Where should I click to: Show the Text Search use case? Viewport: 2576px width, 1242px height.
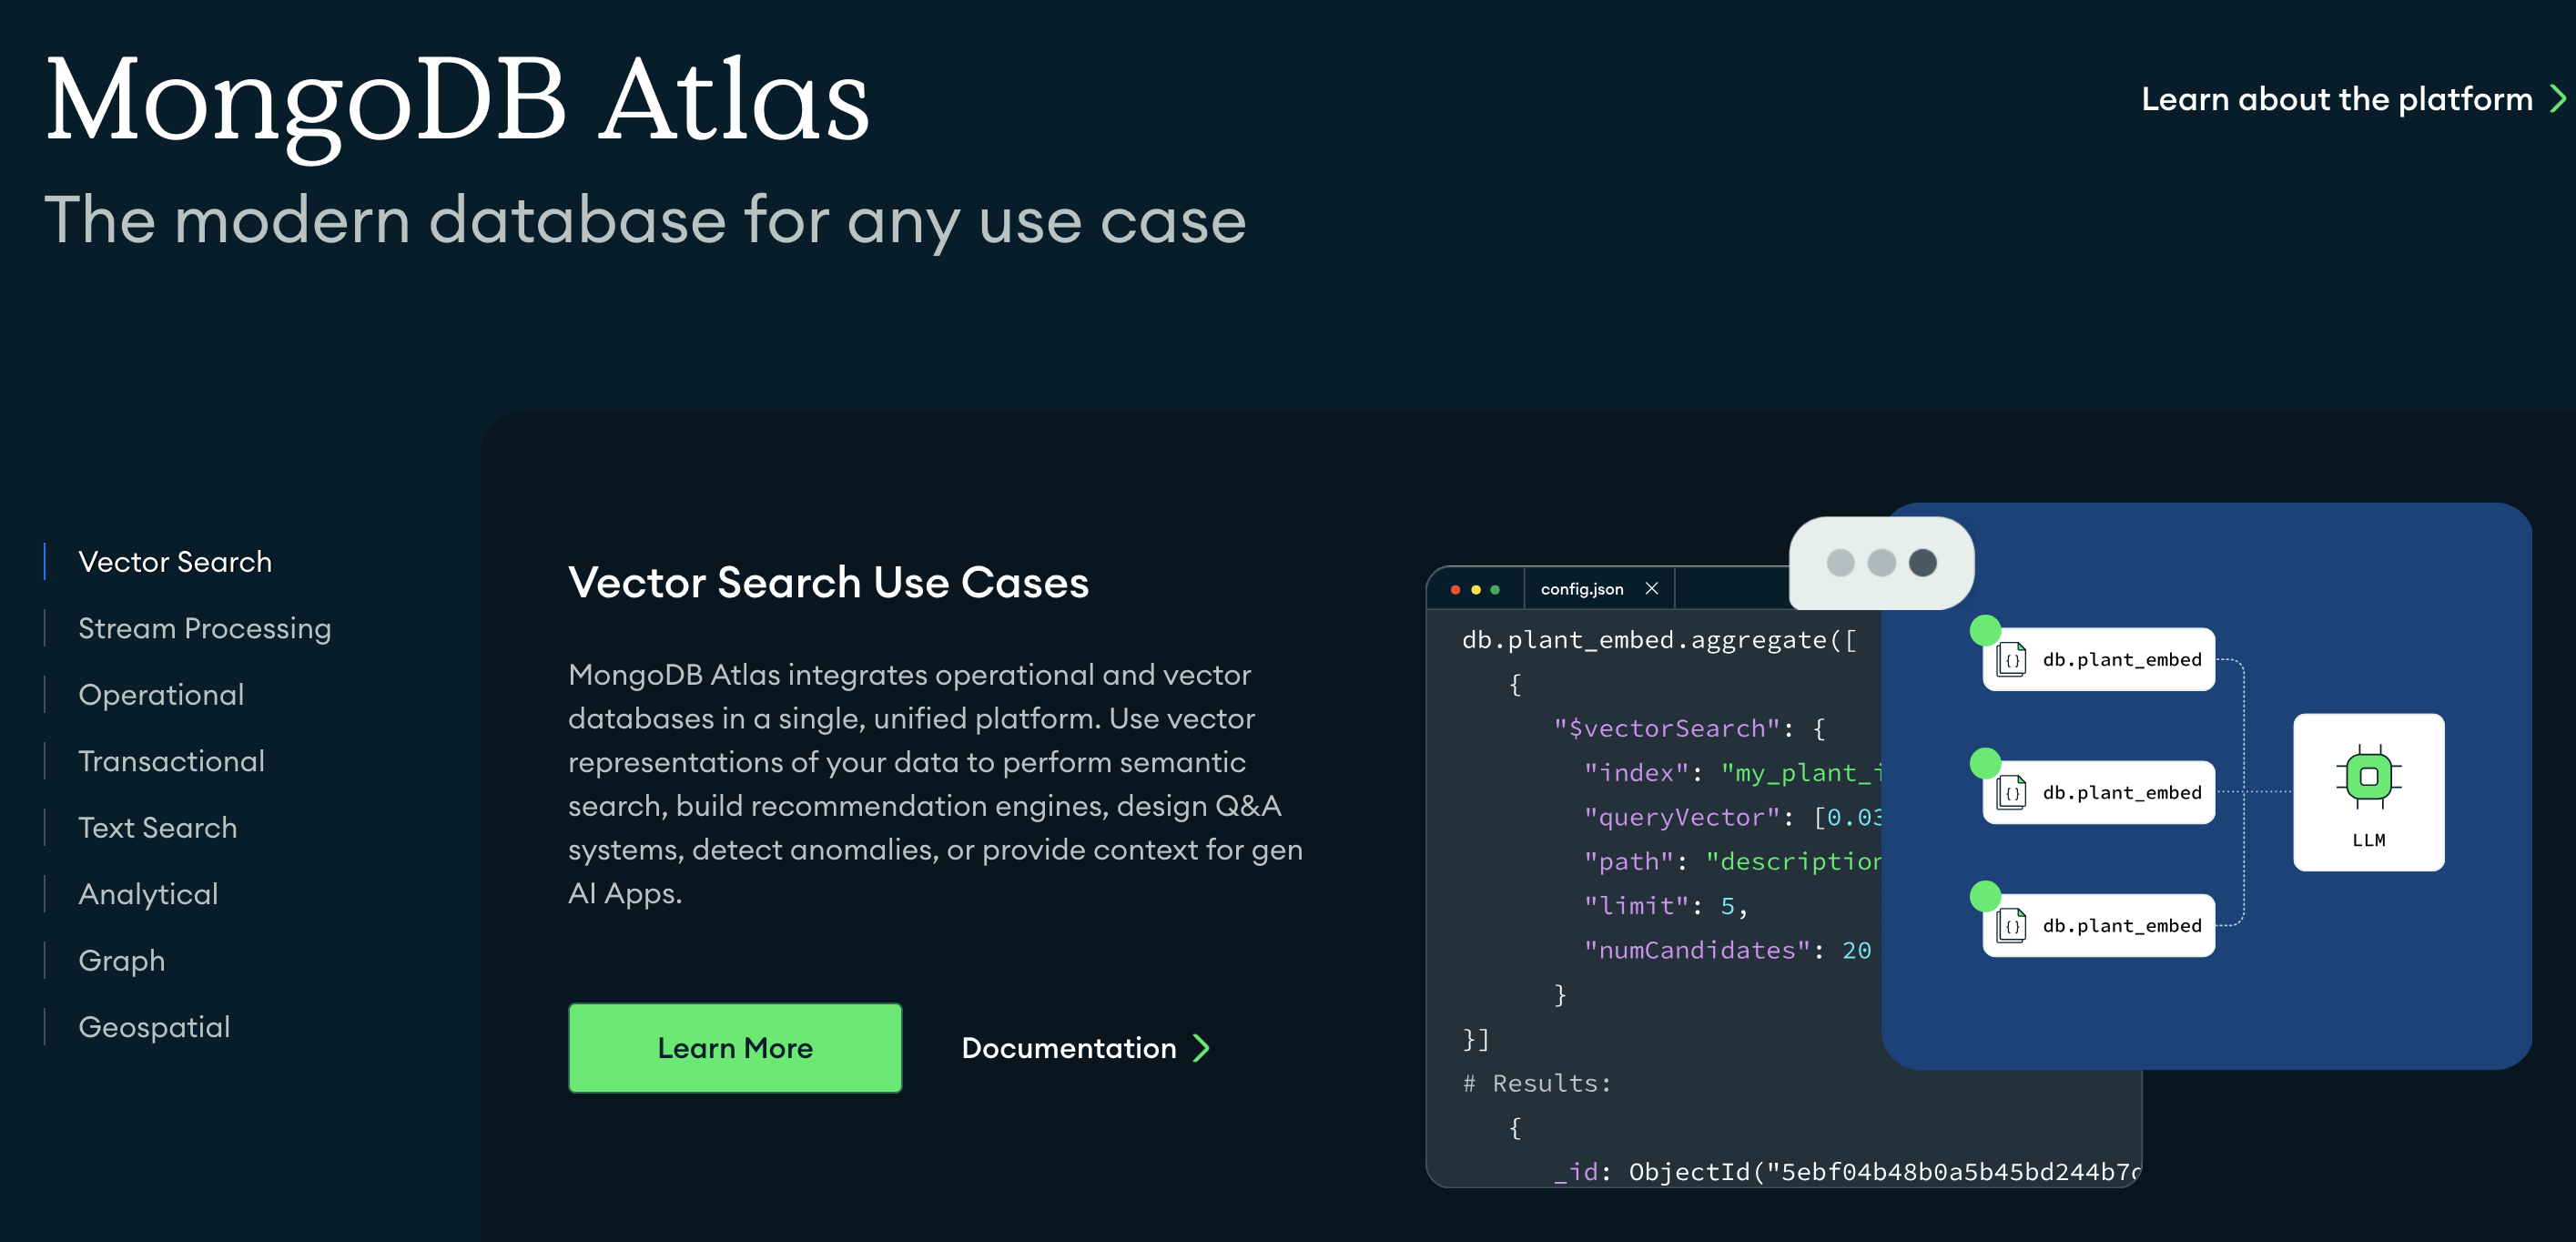point(158,828)
